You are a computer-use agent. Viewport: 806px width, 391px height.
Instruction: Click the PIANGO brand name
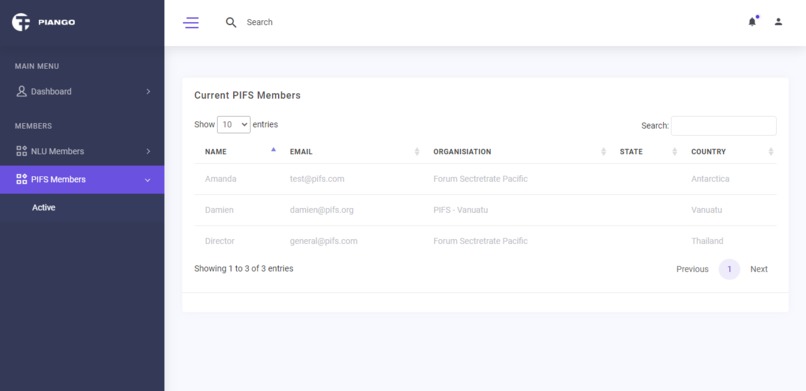tap(57, 22)
